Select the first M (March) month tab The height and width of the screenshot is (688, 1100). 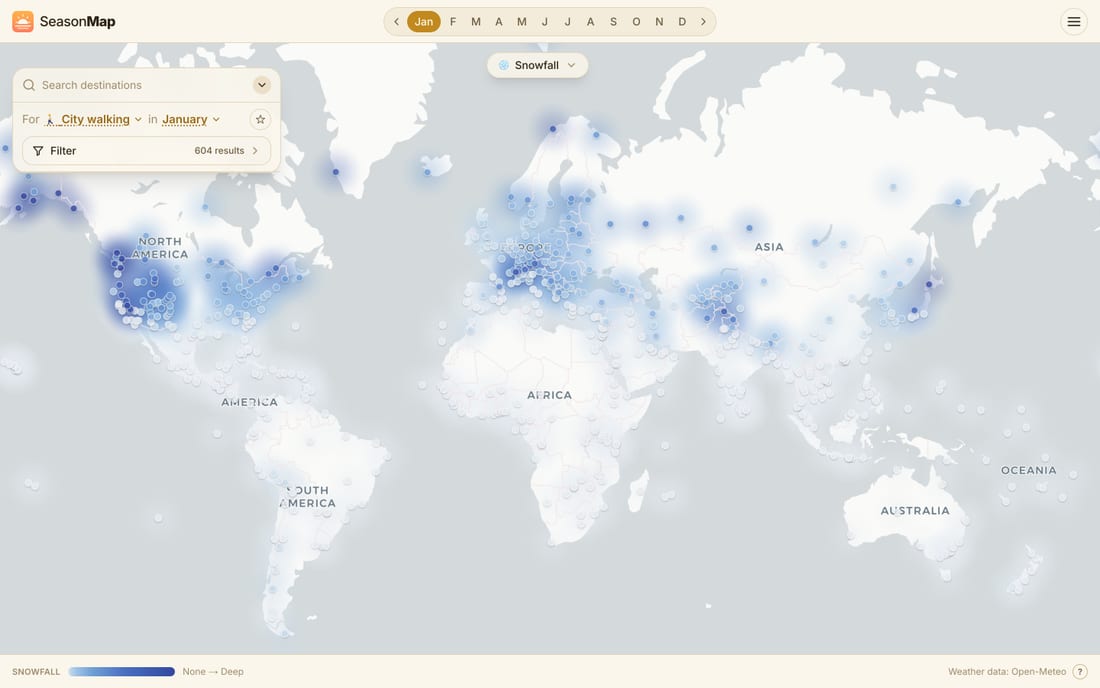476,22
